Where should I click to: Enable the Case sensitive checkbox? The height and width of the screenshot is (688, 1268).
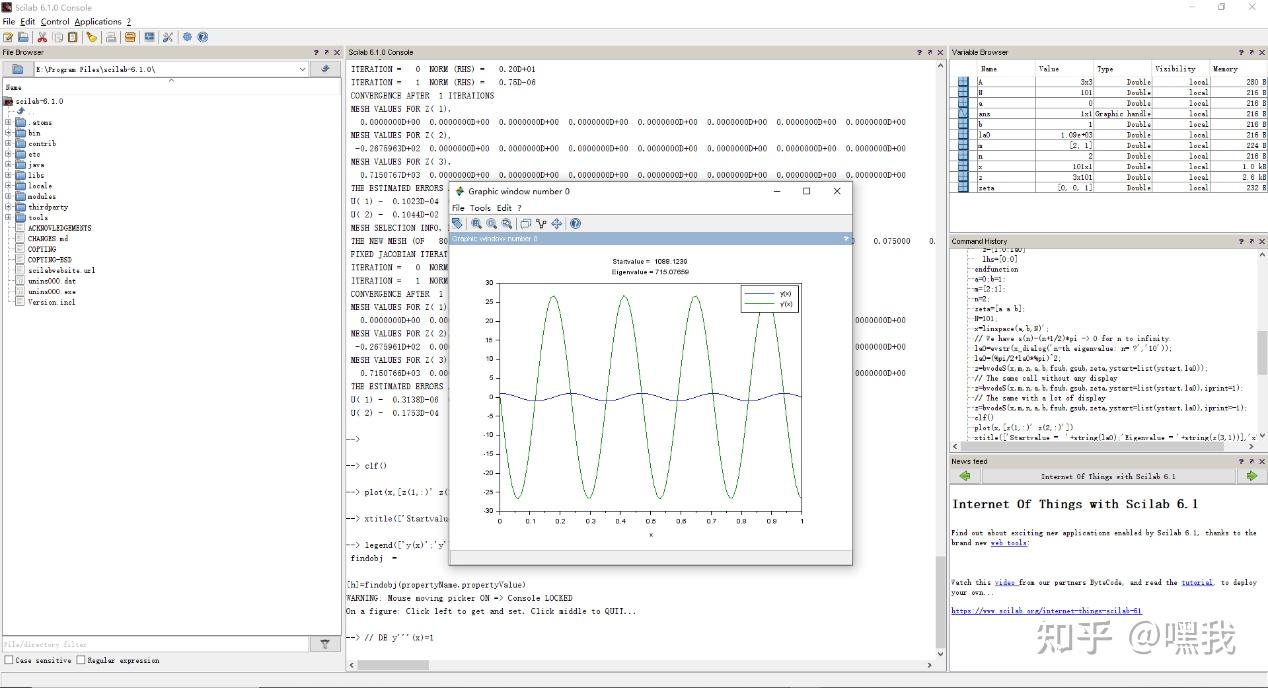click(9, 660)
